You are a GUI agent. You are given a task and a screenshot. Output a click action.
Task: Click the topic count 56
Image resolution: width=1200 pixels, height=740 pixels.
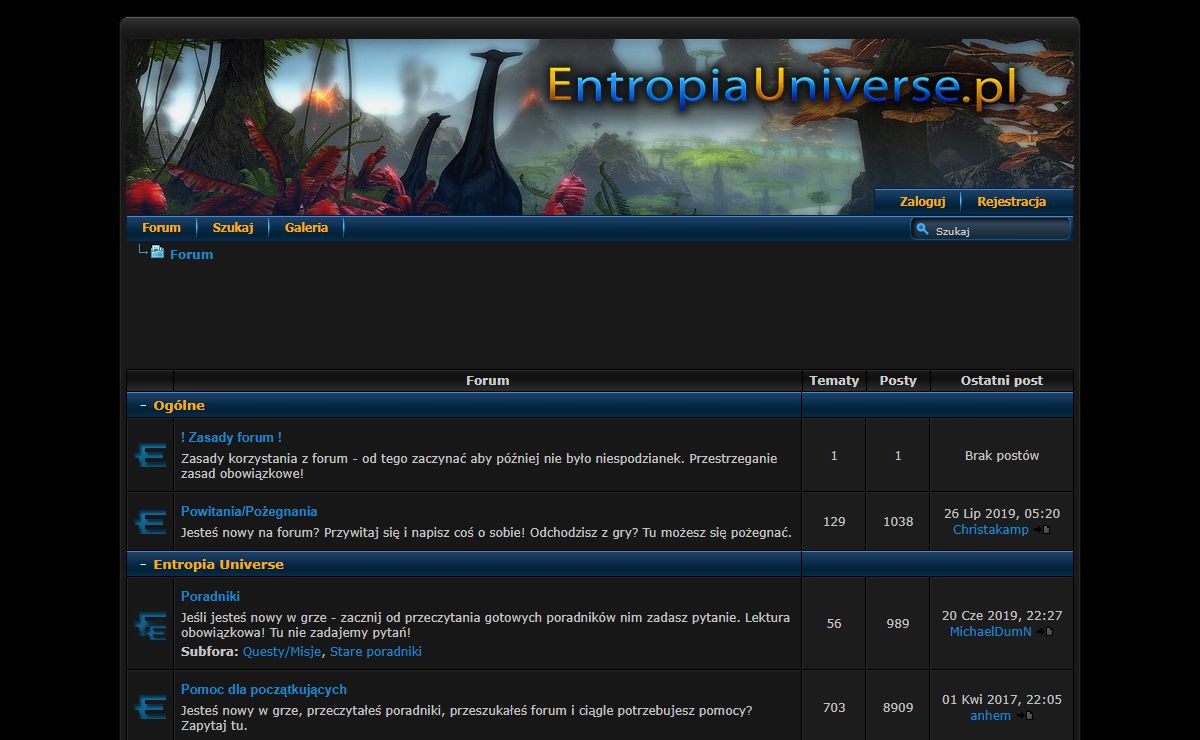[x=834, y=623]
